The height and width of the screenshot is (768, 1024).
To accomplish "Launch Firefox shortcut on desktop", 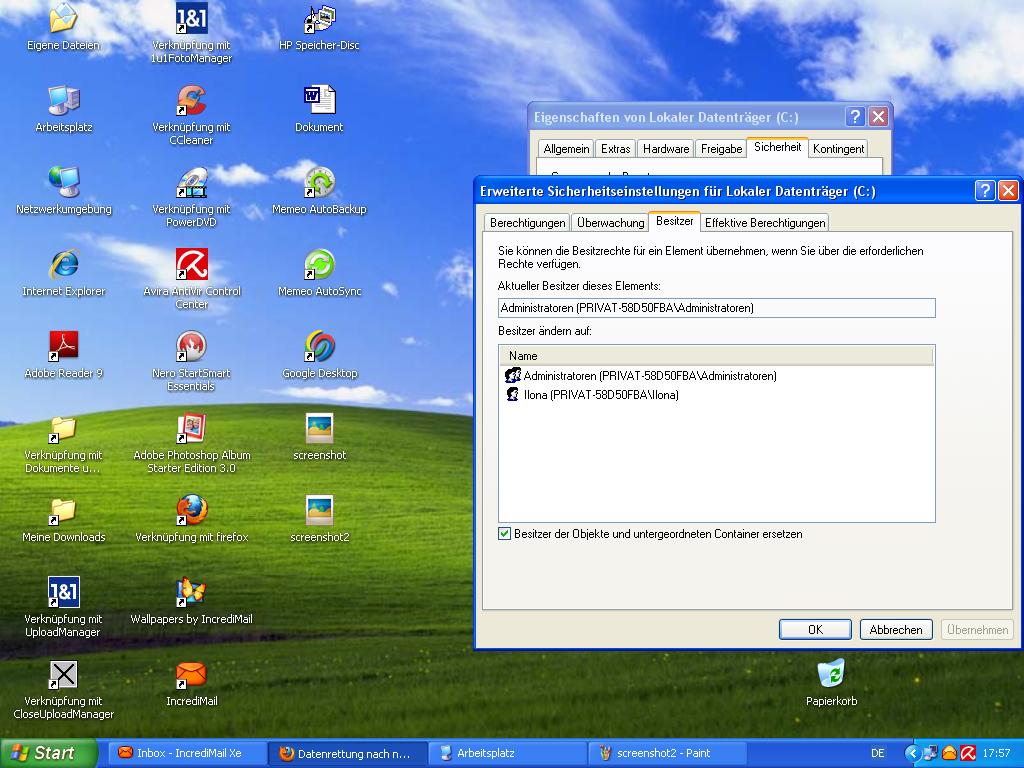I will point(191,511).
